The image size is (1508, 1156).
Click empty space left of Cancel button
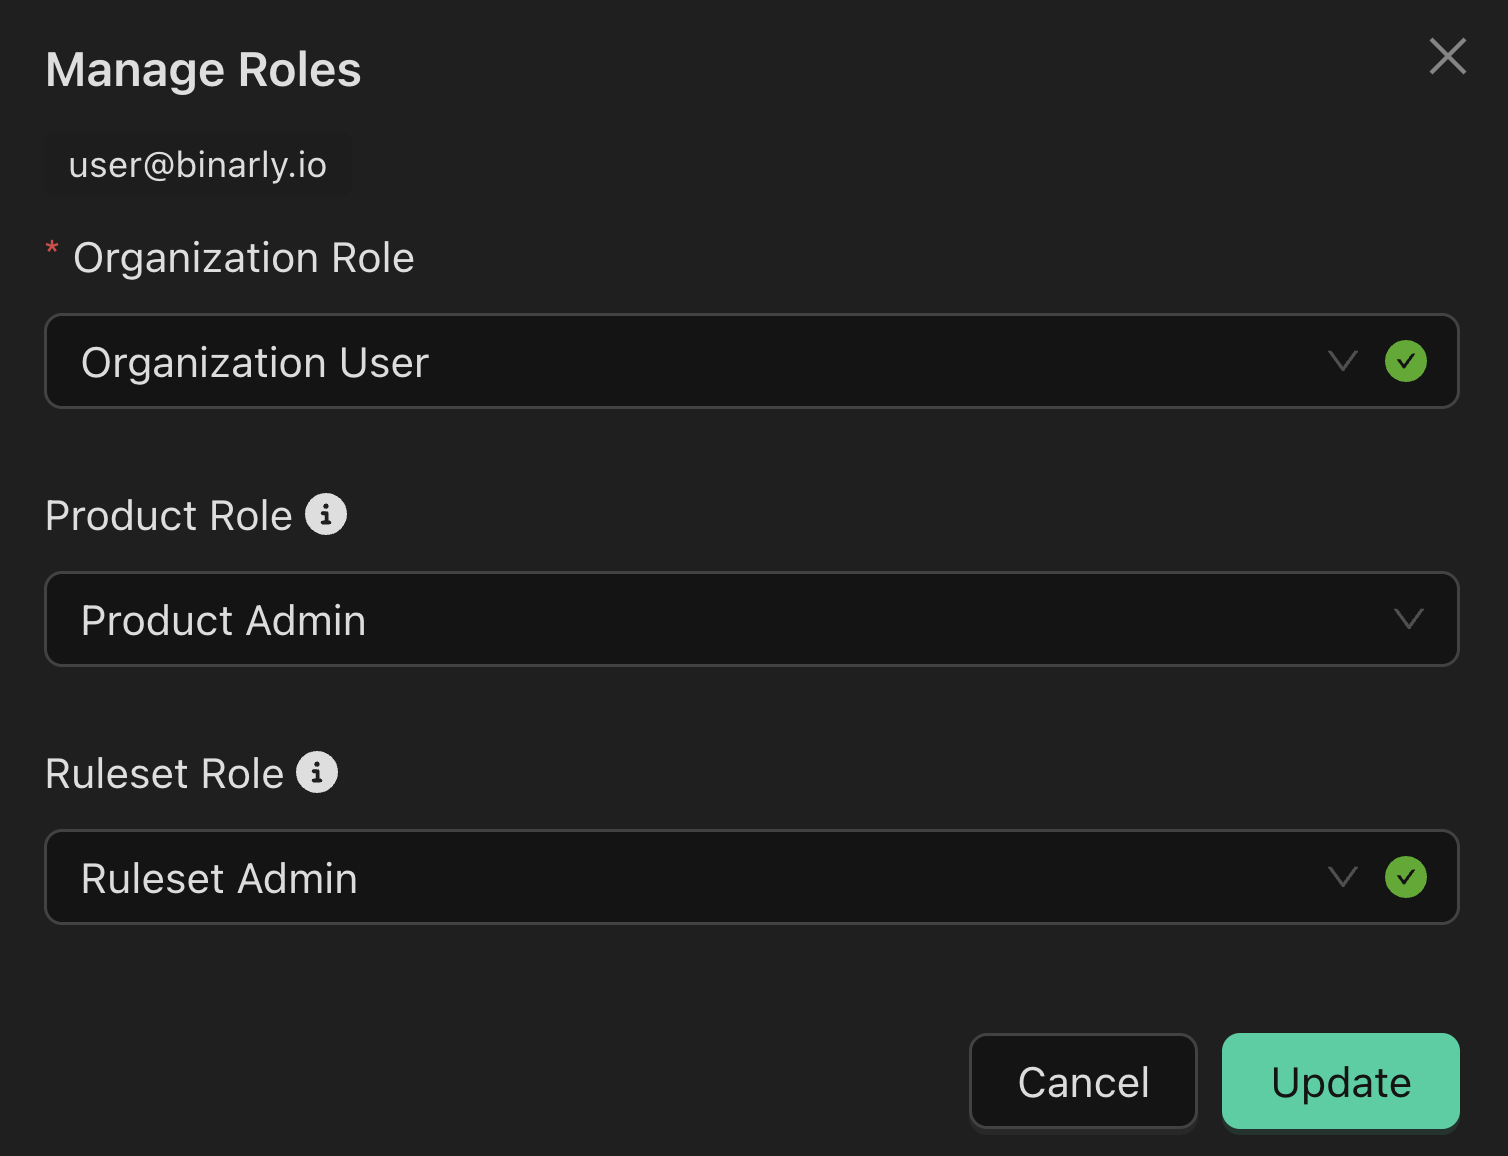click(500, 1081)
